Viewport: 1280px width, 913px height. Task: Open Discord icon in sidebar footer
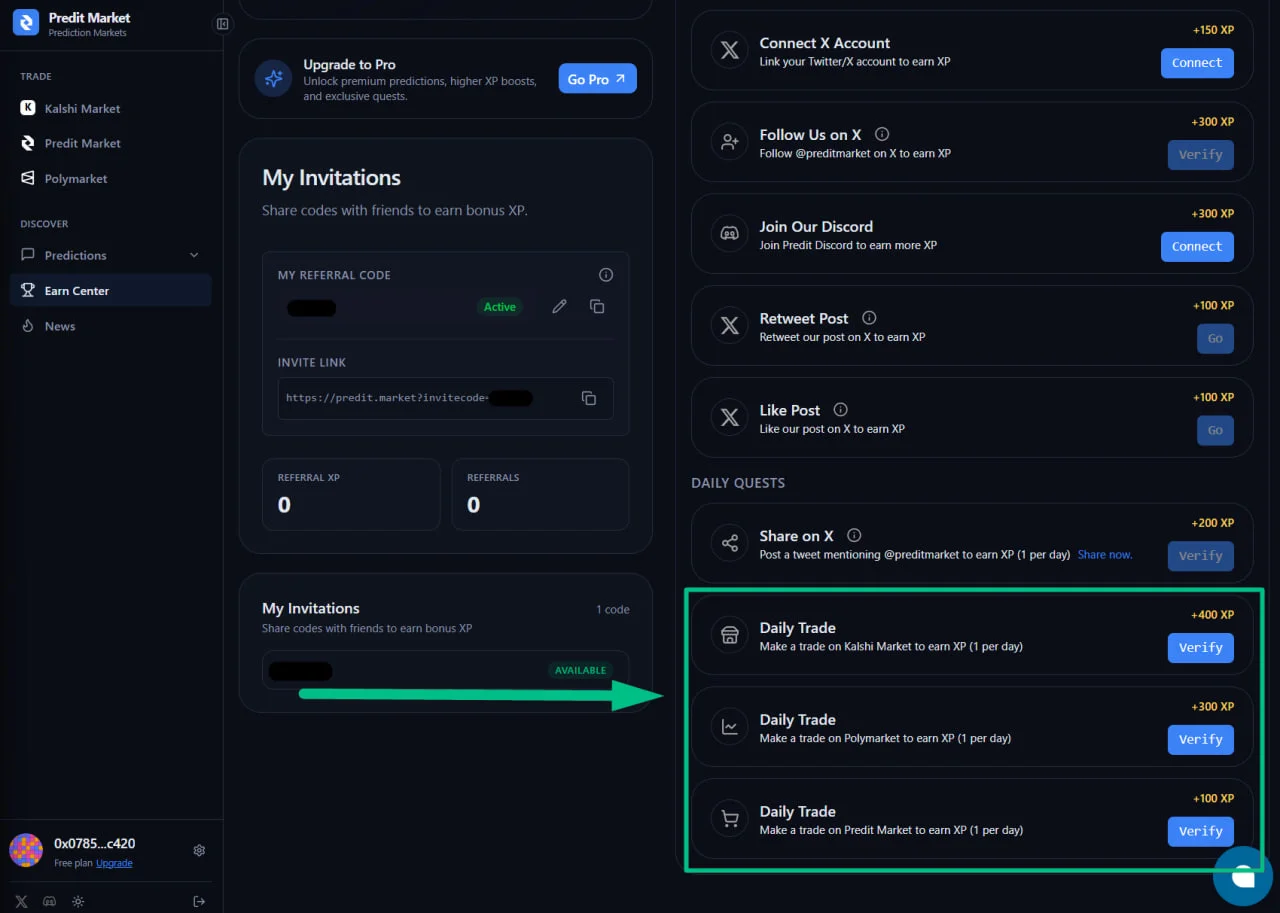(49, 901)
